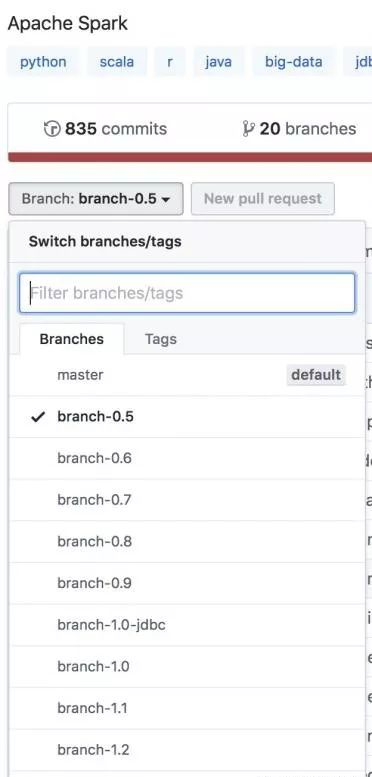Click the dropdown caret on branch selector
Viewport: 372px width, 777px height.
coord(166,200)
